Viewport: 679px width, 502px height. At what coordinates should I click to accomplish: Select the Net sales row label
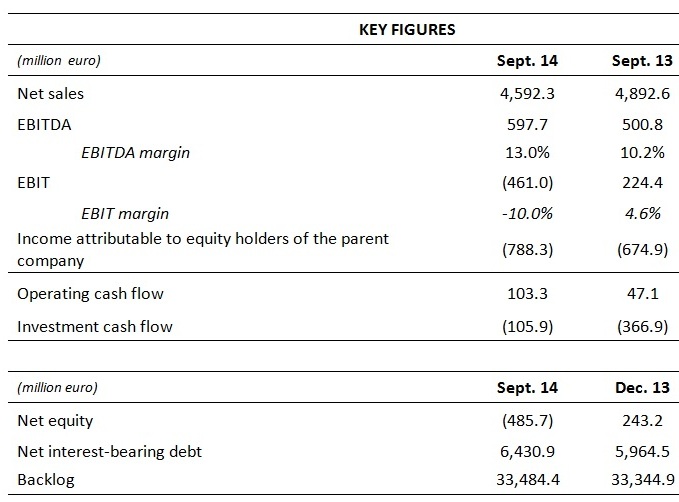pos(51,94)
